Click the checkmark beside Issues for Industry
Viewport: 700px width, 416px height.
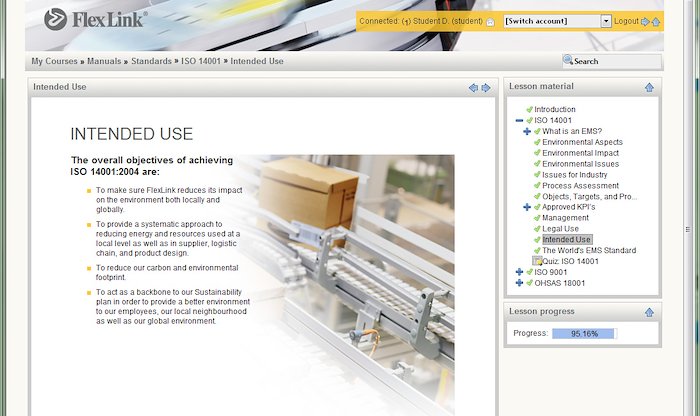click(x=537, y=175)
